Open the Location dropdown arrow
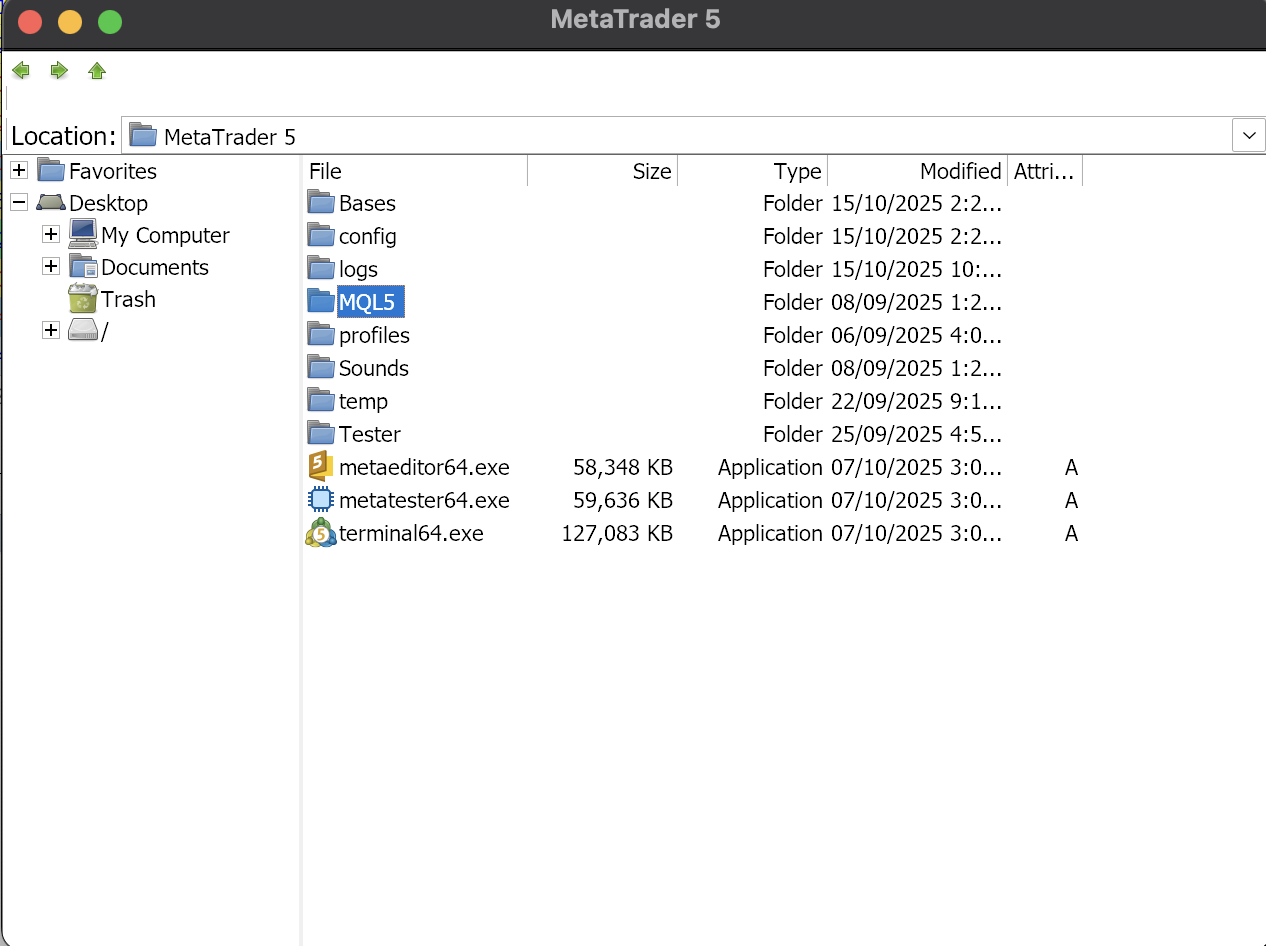1266x946 pixels. tap(1248, 135)
